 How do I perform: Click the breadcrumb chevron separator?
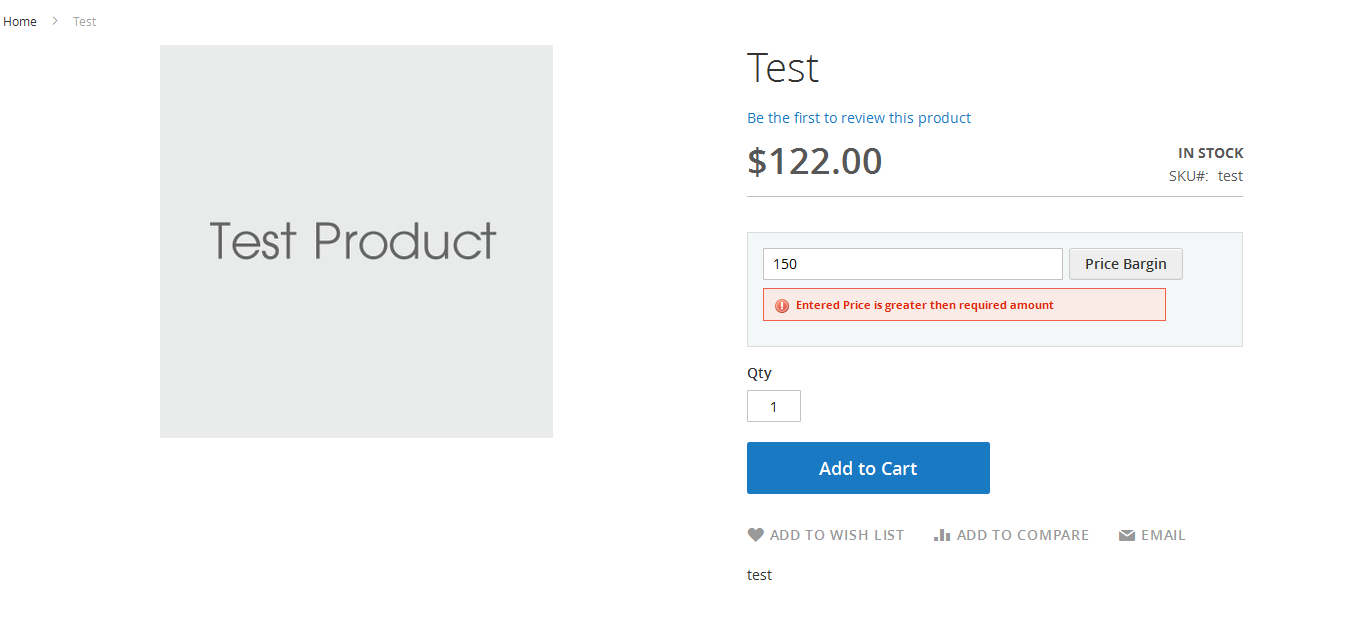coord(55,21)
